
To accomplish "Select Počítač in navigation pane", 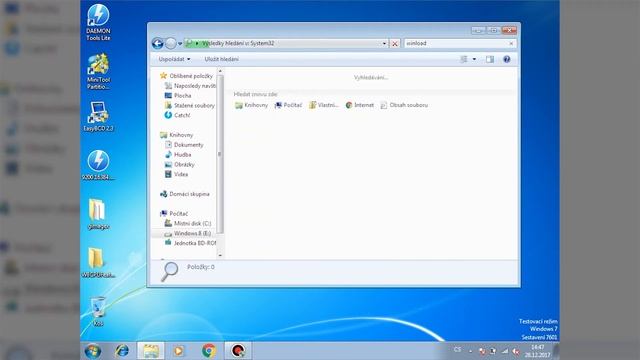I will (x=174, y=213).
